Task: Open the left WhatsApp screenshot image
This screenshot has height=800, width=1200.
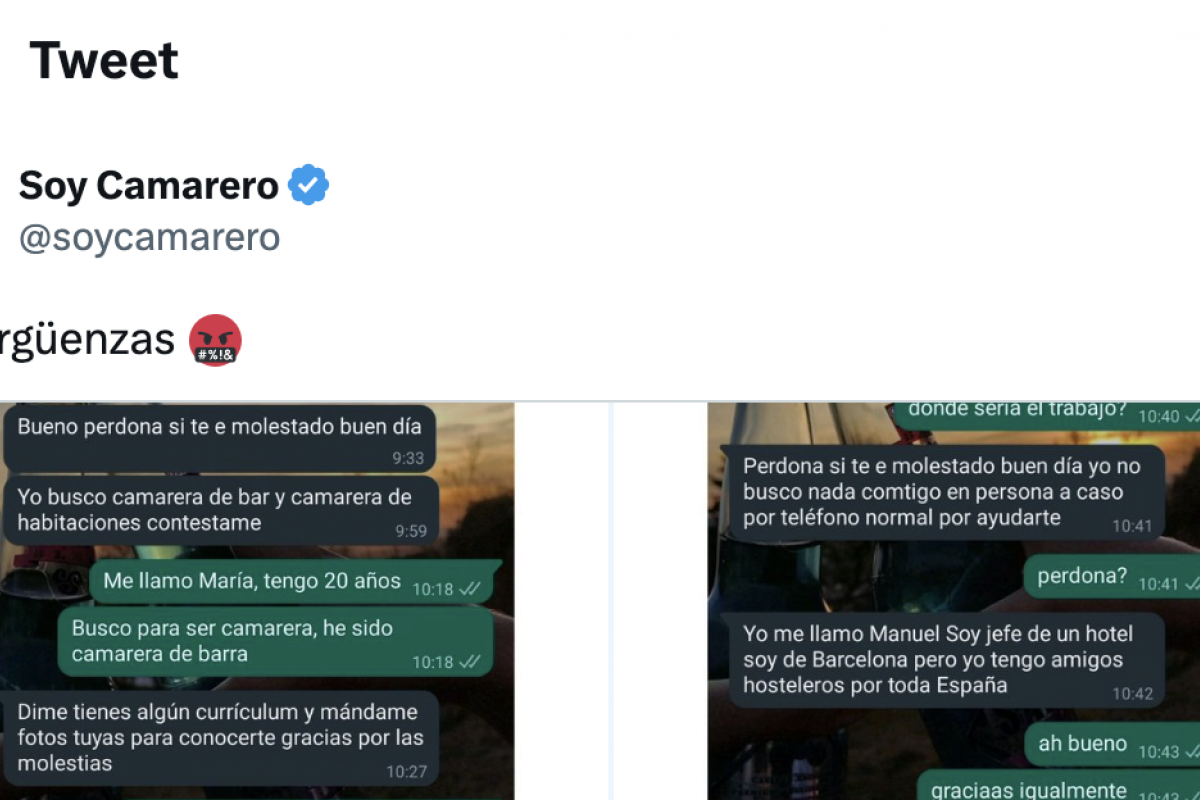Action: click(257, 601)
